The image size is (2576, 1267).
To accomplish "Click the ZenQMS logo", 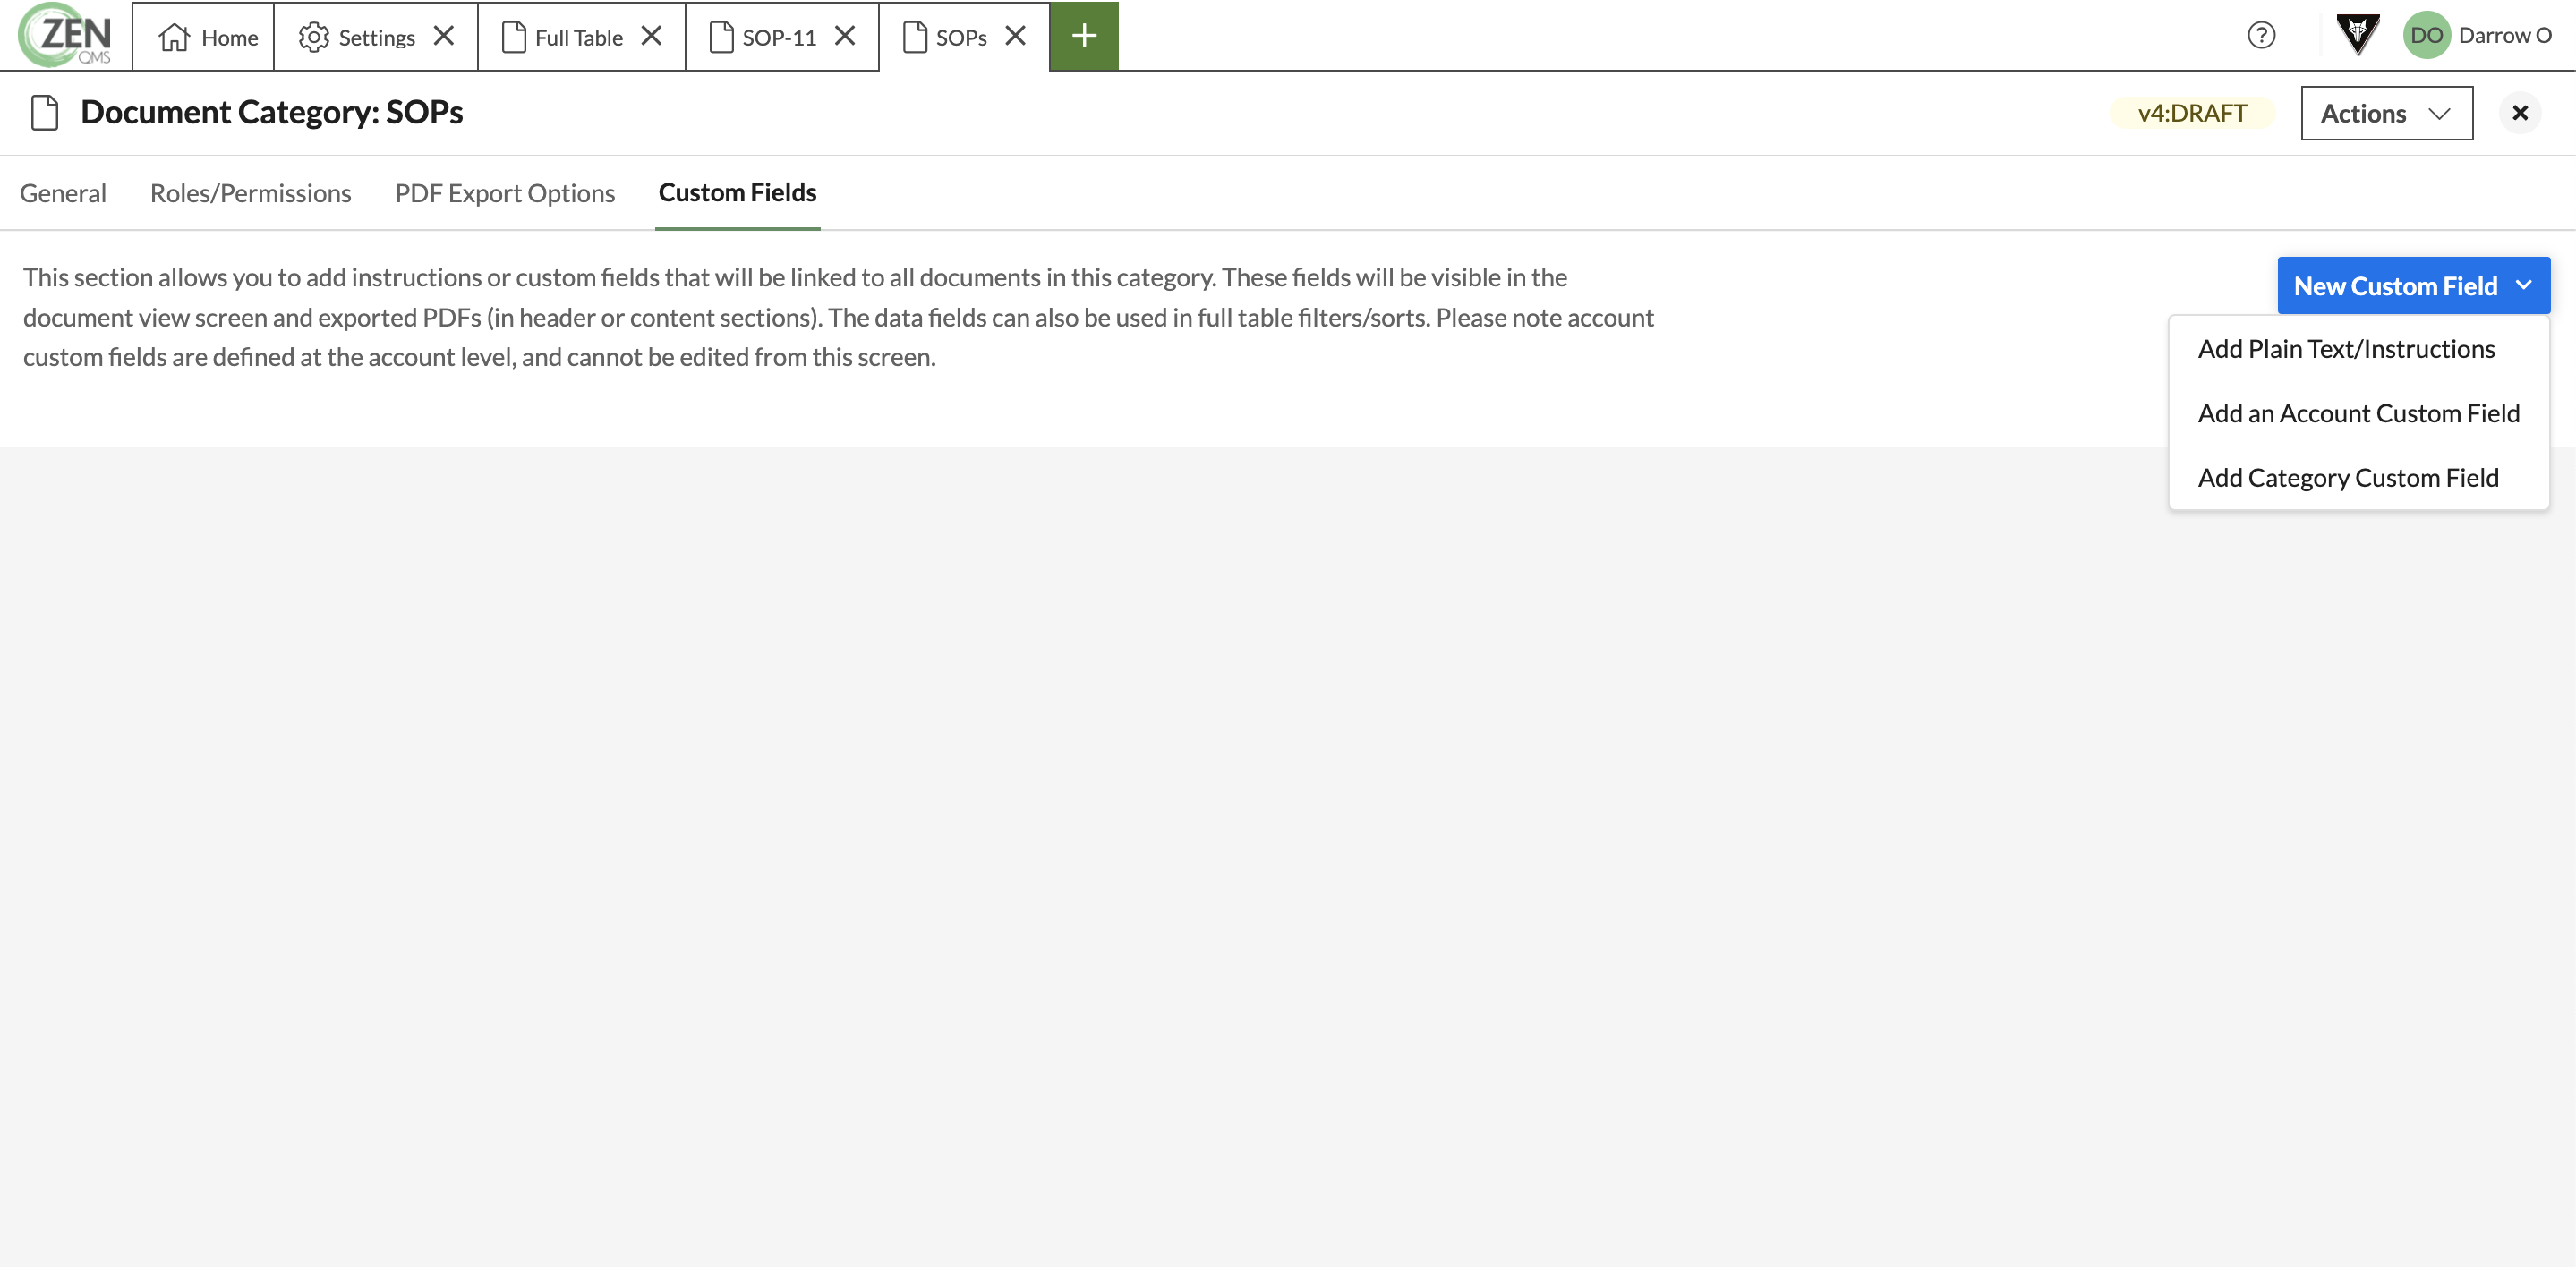I will [x=65, y=35].
